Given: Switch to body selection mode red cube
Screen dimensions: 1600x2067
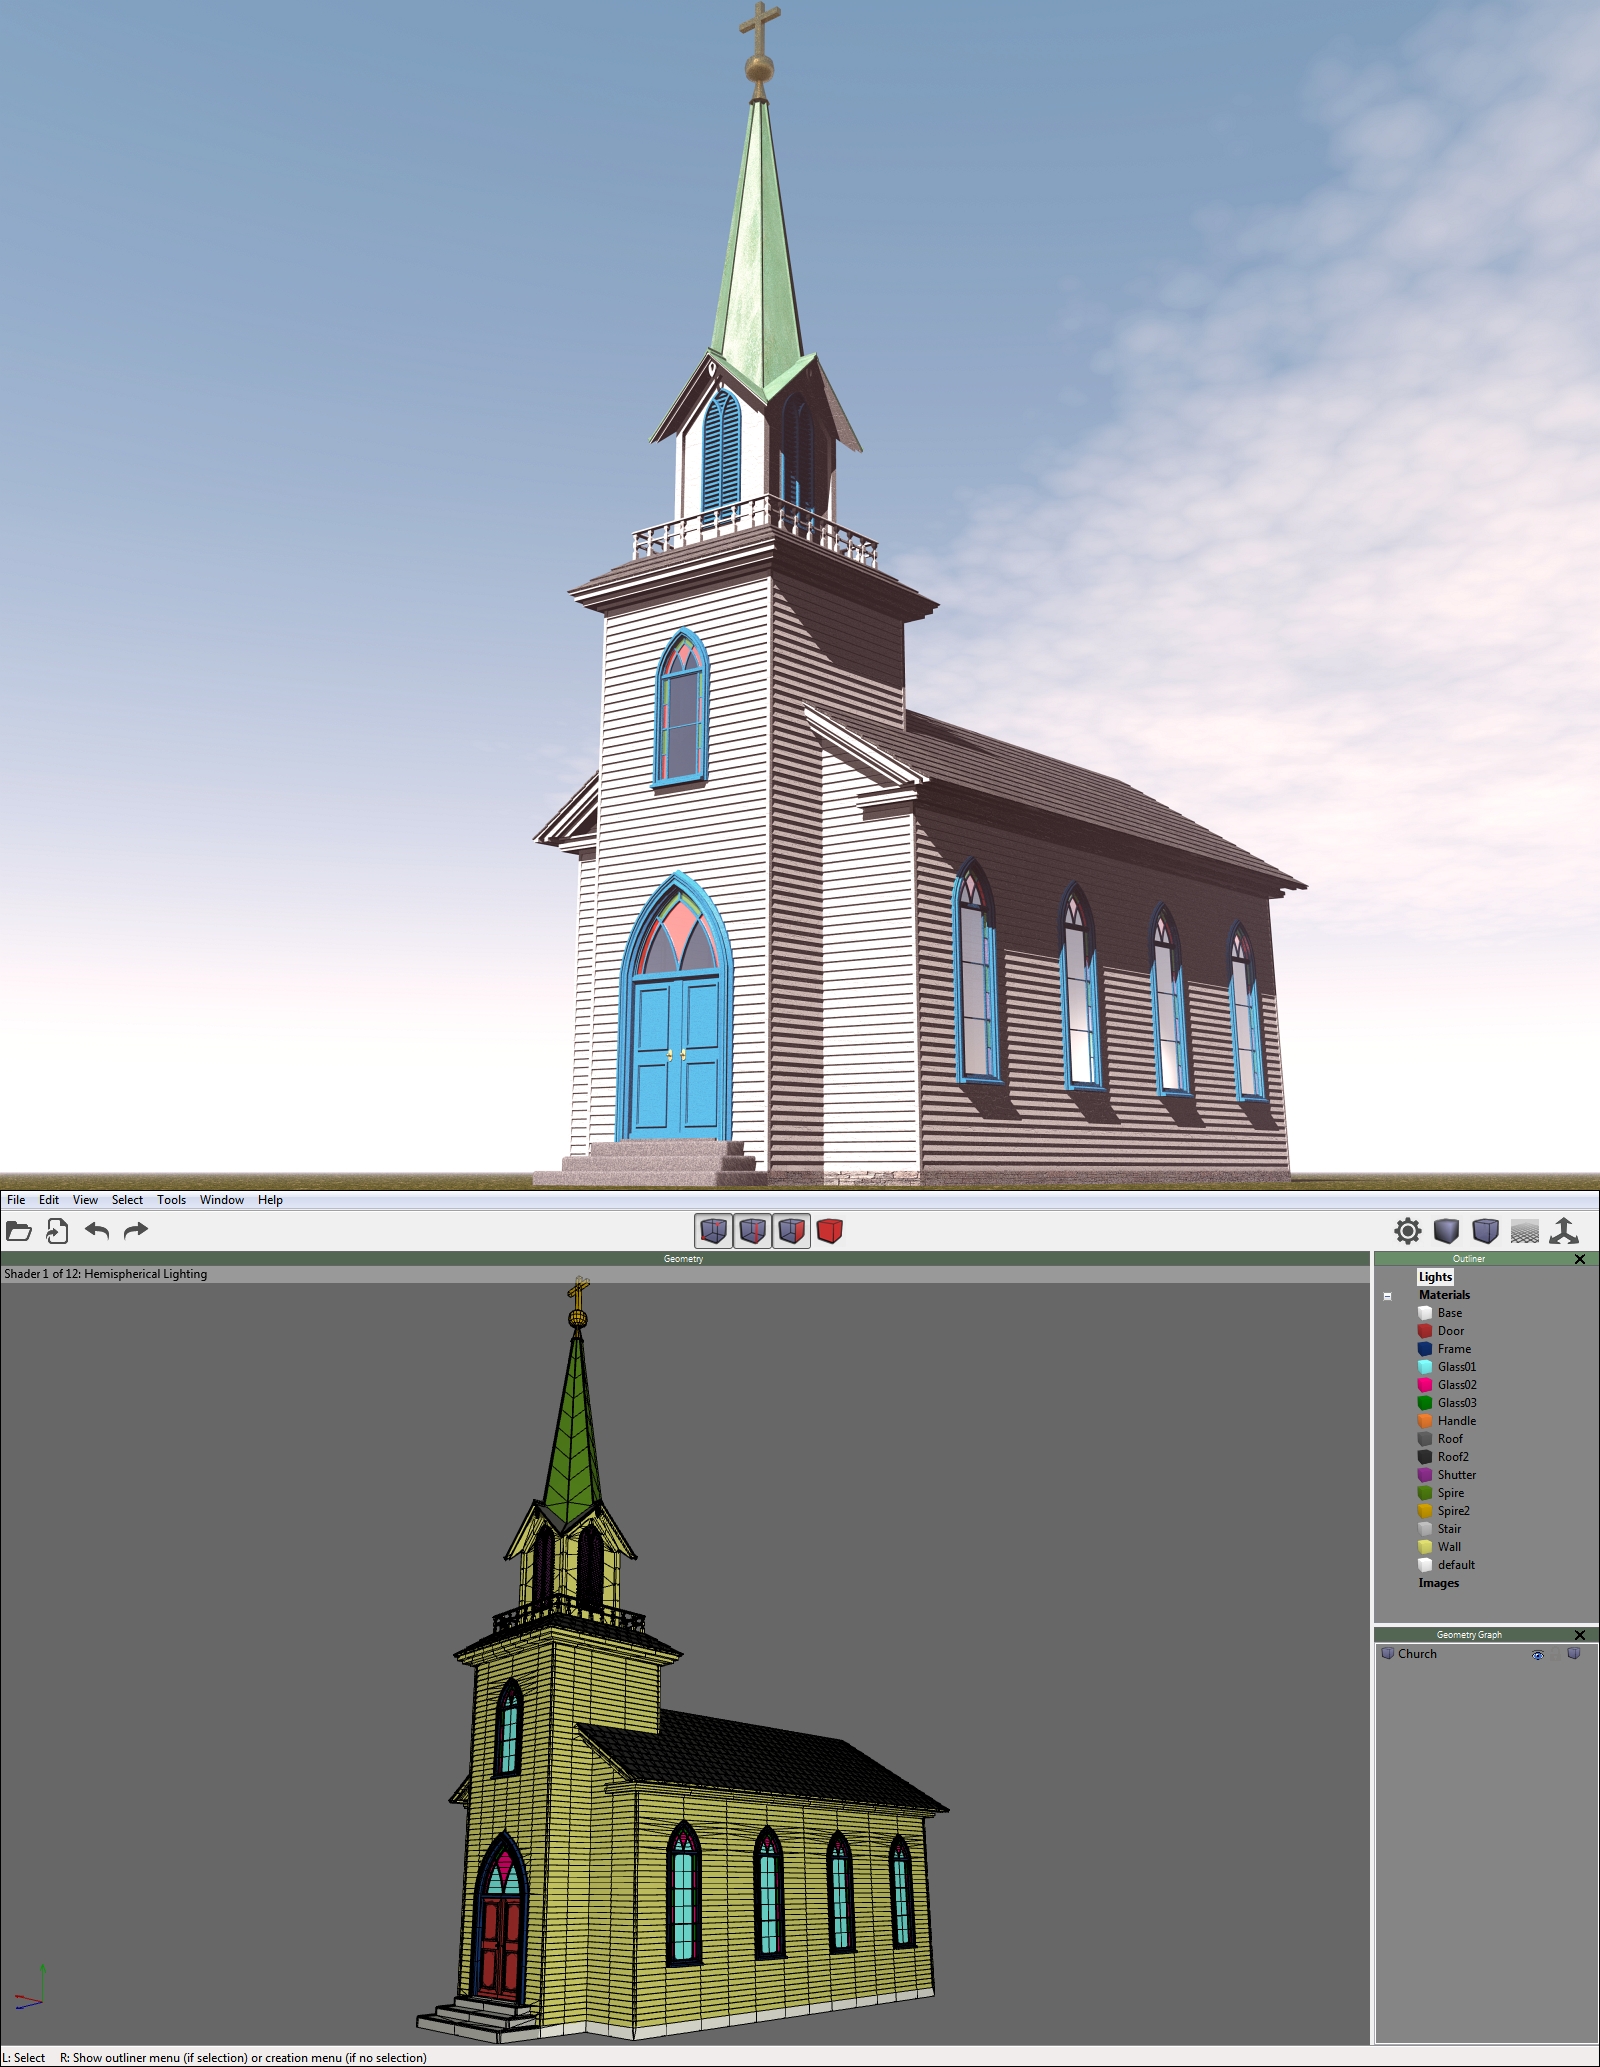Looking at the screenshot, I should pos(830,1231).
